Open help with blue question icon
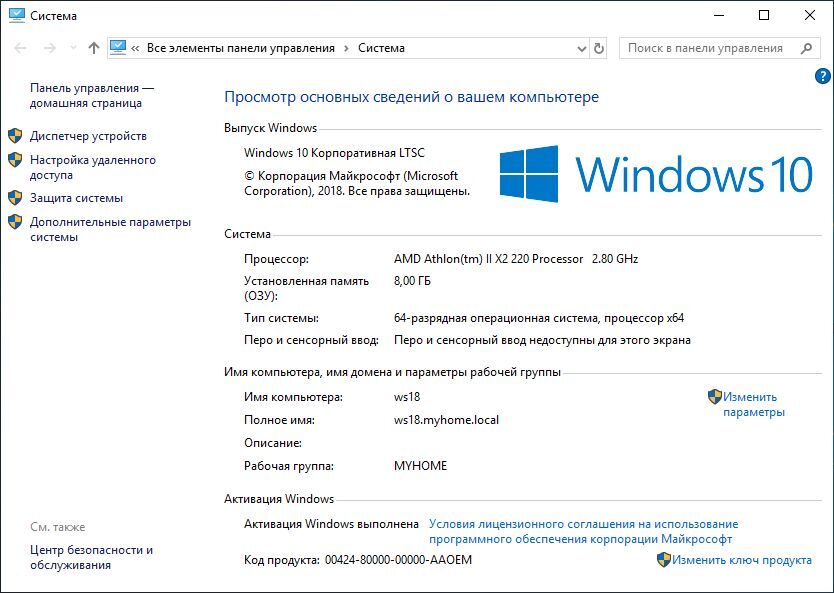 822,75
